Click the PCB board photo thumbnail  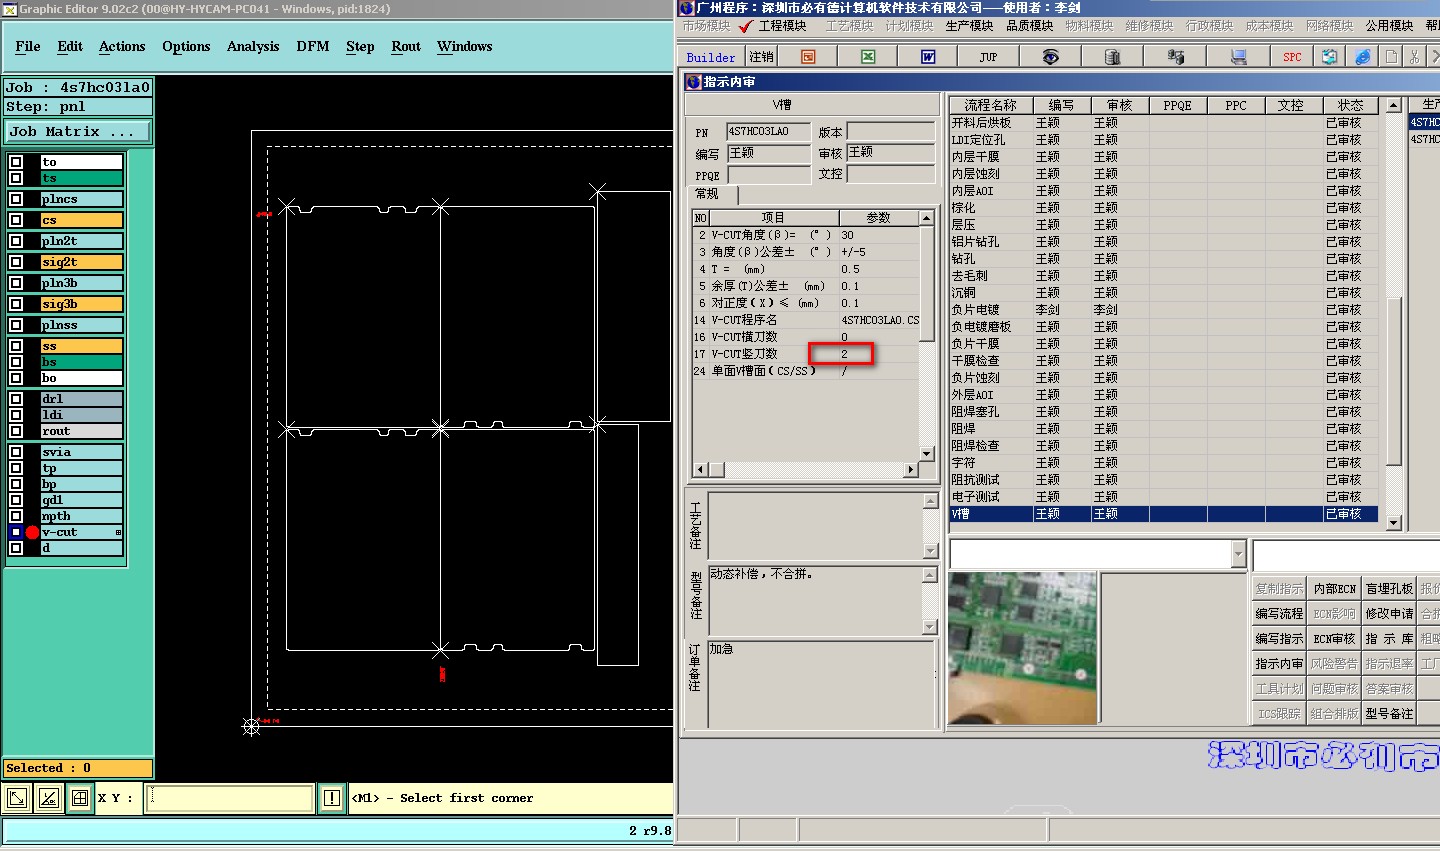click(1022, 648)
